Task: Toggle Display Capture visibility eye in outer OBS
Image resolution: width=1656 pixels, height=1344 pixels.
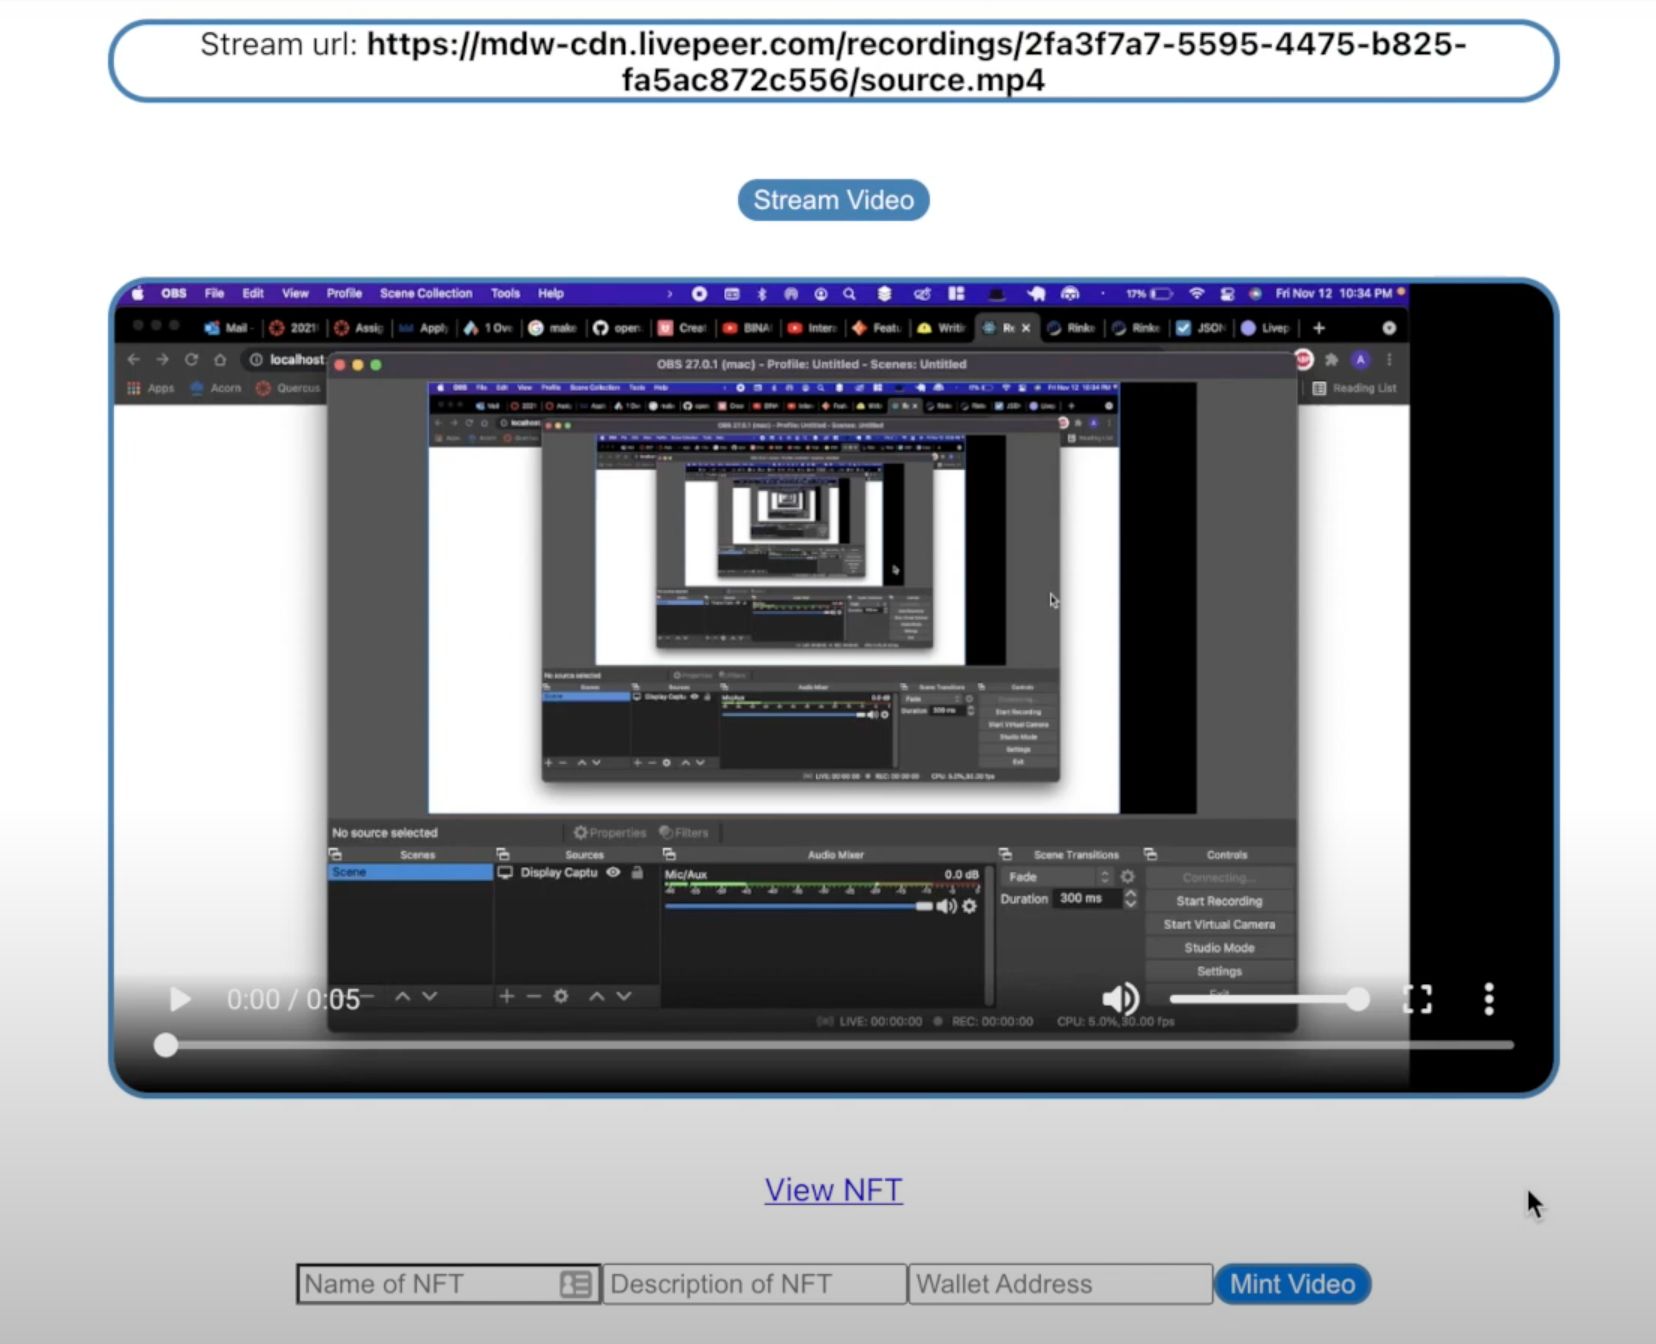Action: [613, 872]
